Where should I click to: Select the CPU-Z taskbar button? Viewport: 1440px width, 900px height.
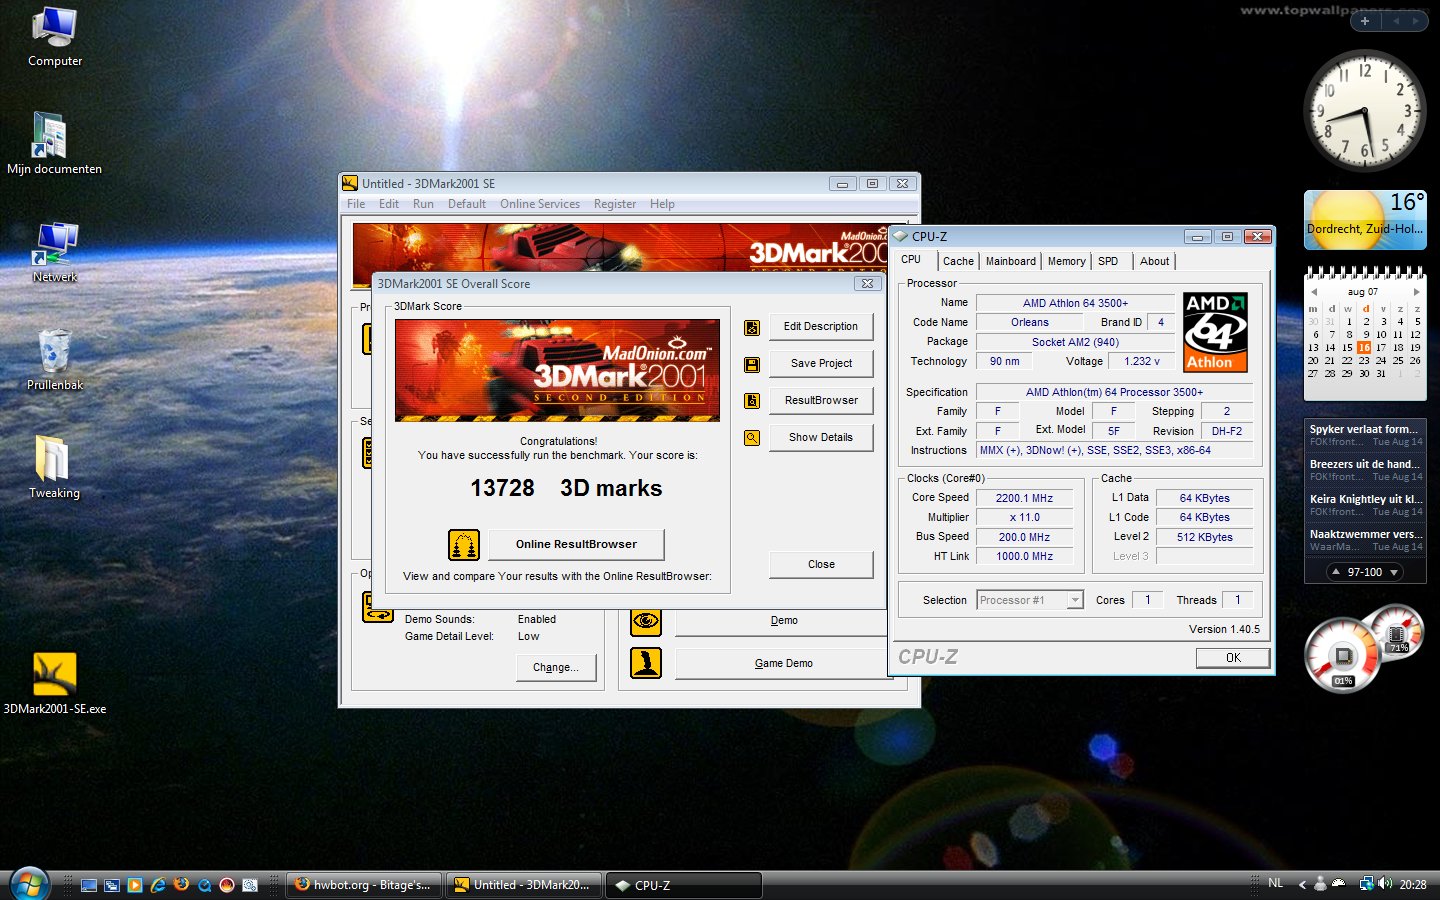(x=684, y=885)
